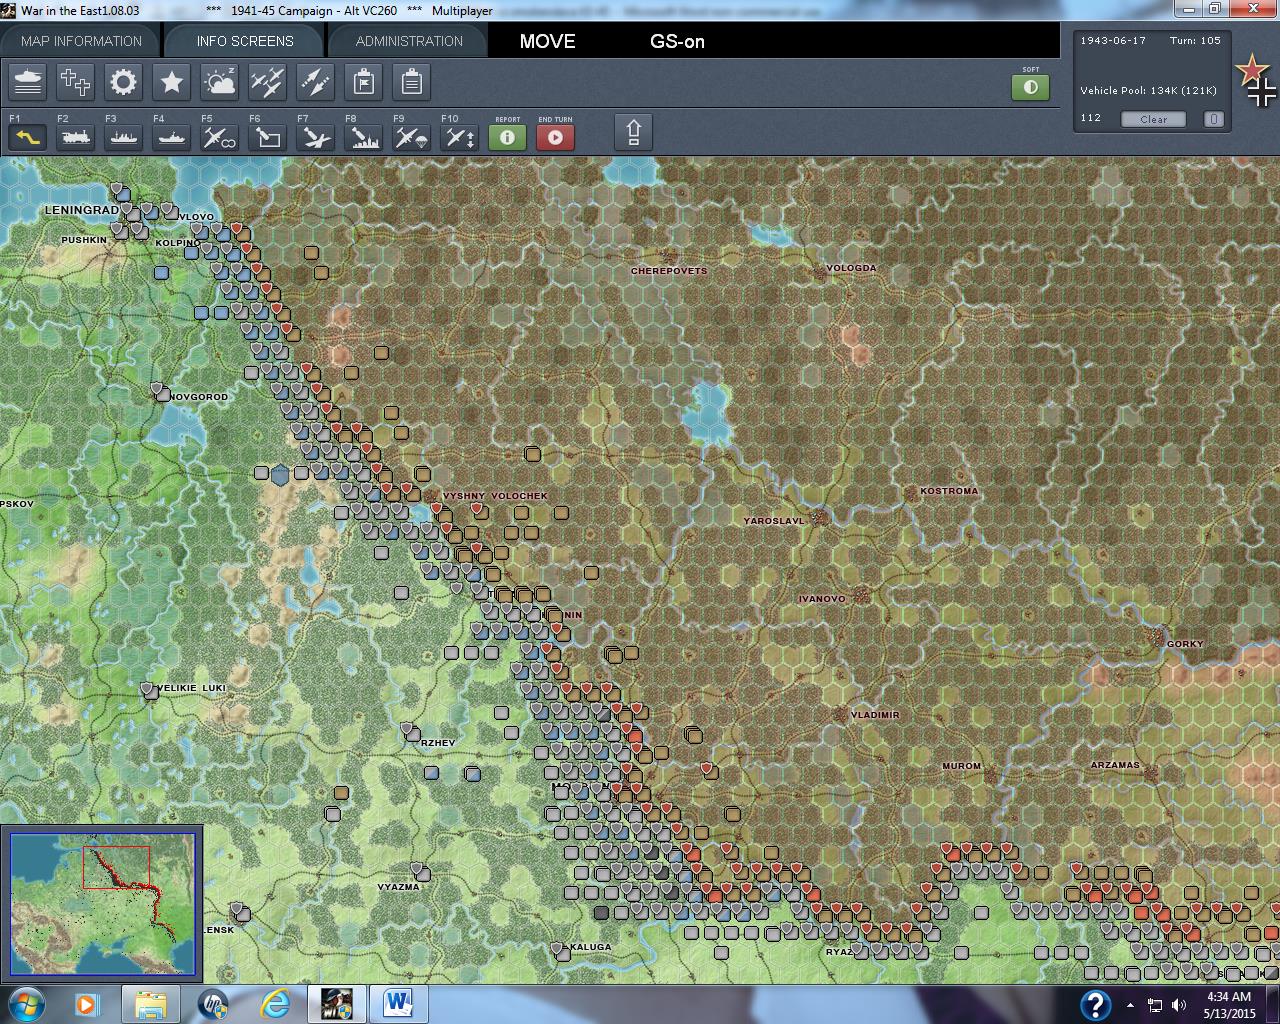This screenshot has width=1280, height=1024.
Task: Select F7 bomb airfield mode
Action: click(316, 136)
